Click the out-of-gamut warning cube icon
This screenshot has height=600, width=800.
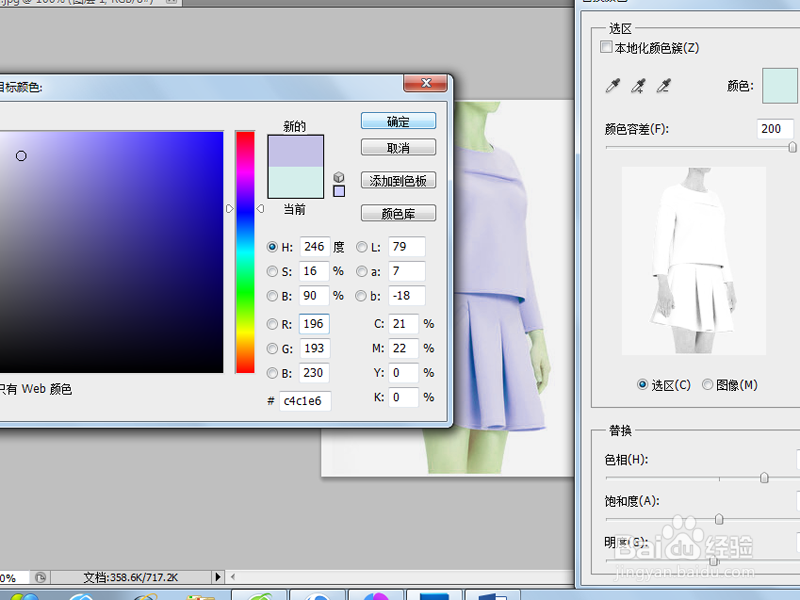click(339, 177)
